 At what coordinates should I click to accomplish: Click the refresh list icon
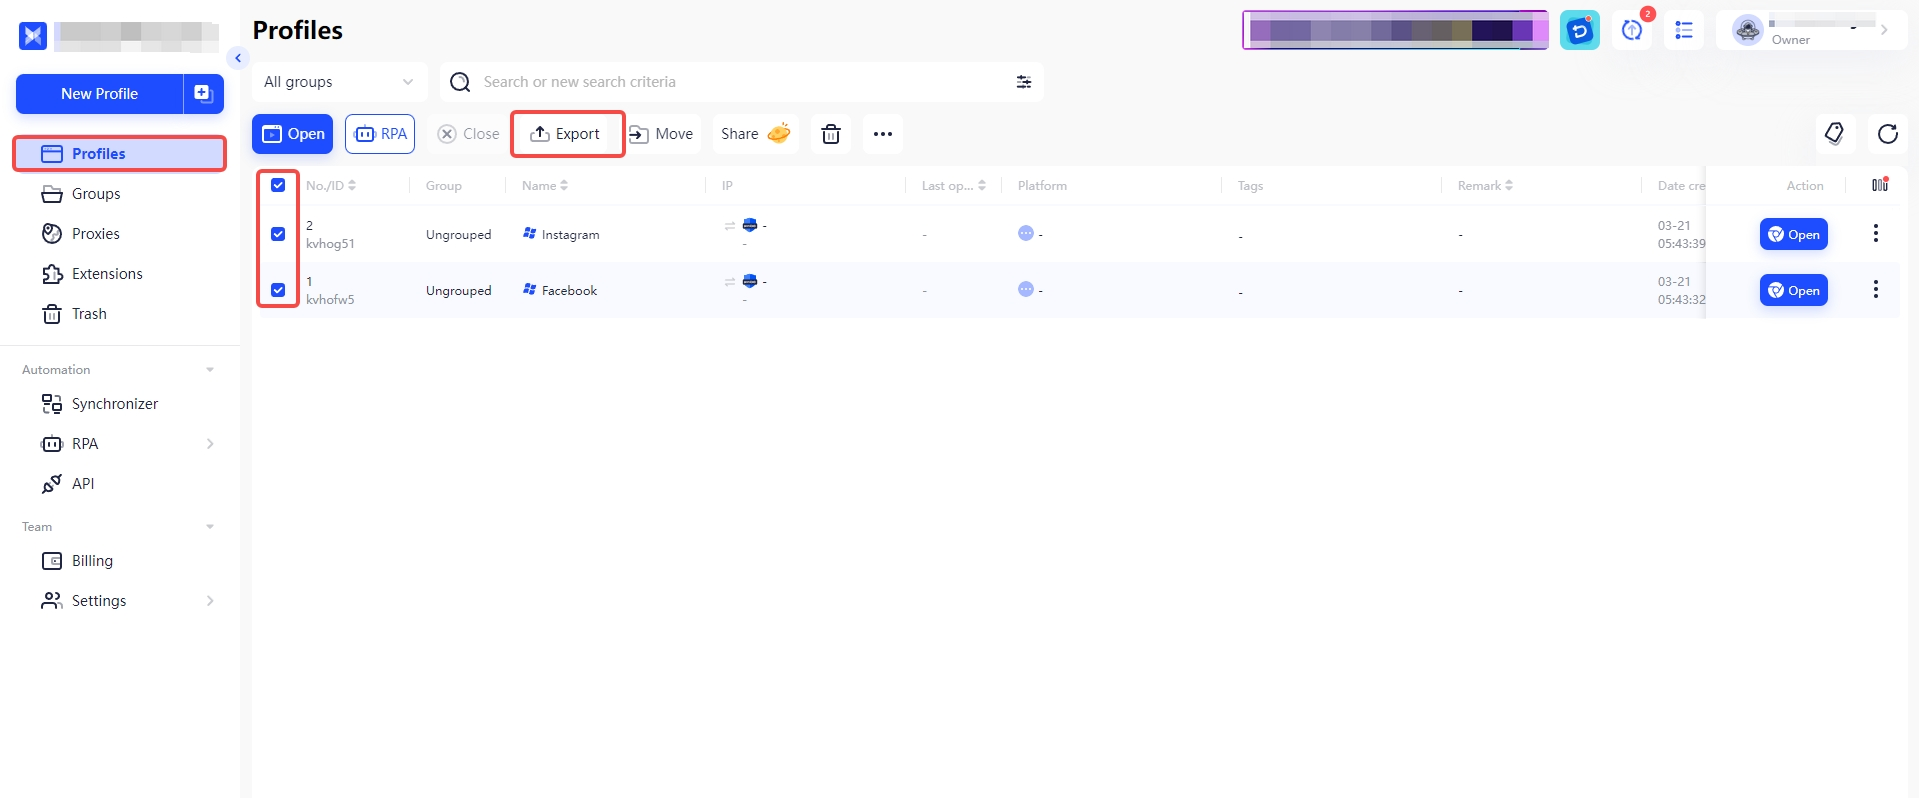(x=1887, y=134)
